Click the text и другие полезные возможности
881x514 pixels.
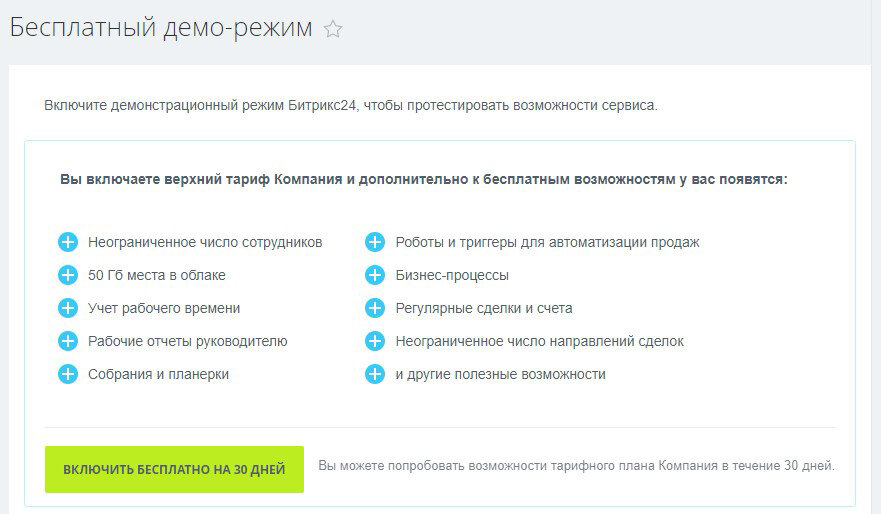[500, 374]
